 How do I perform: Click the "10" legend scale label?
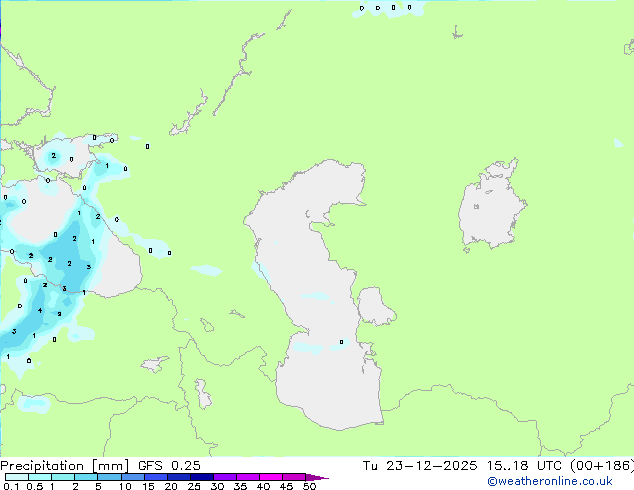(125, 486)
